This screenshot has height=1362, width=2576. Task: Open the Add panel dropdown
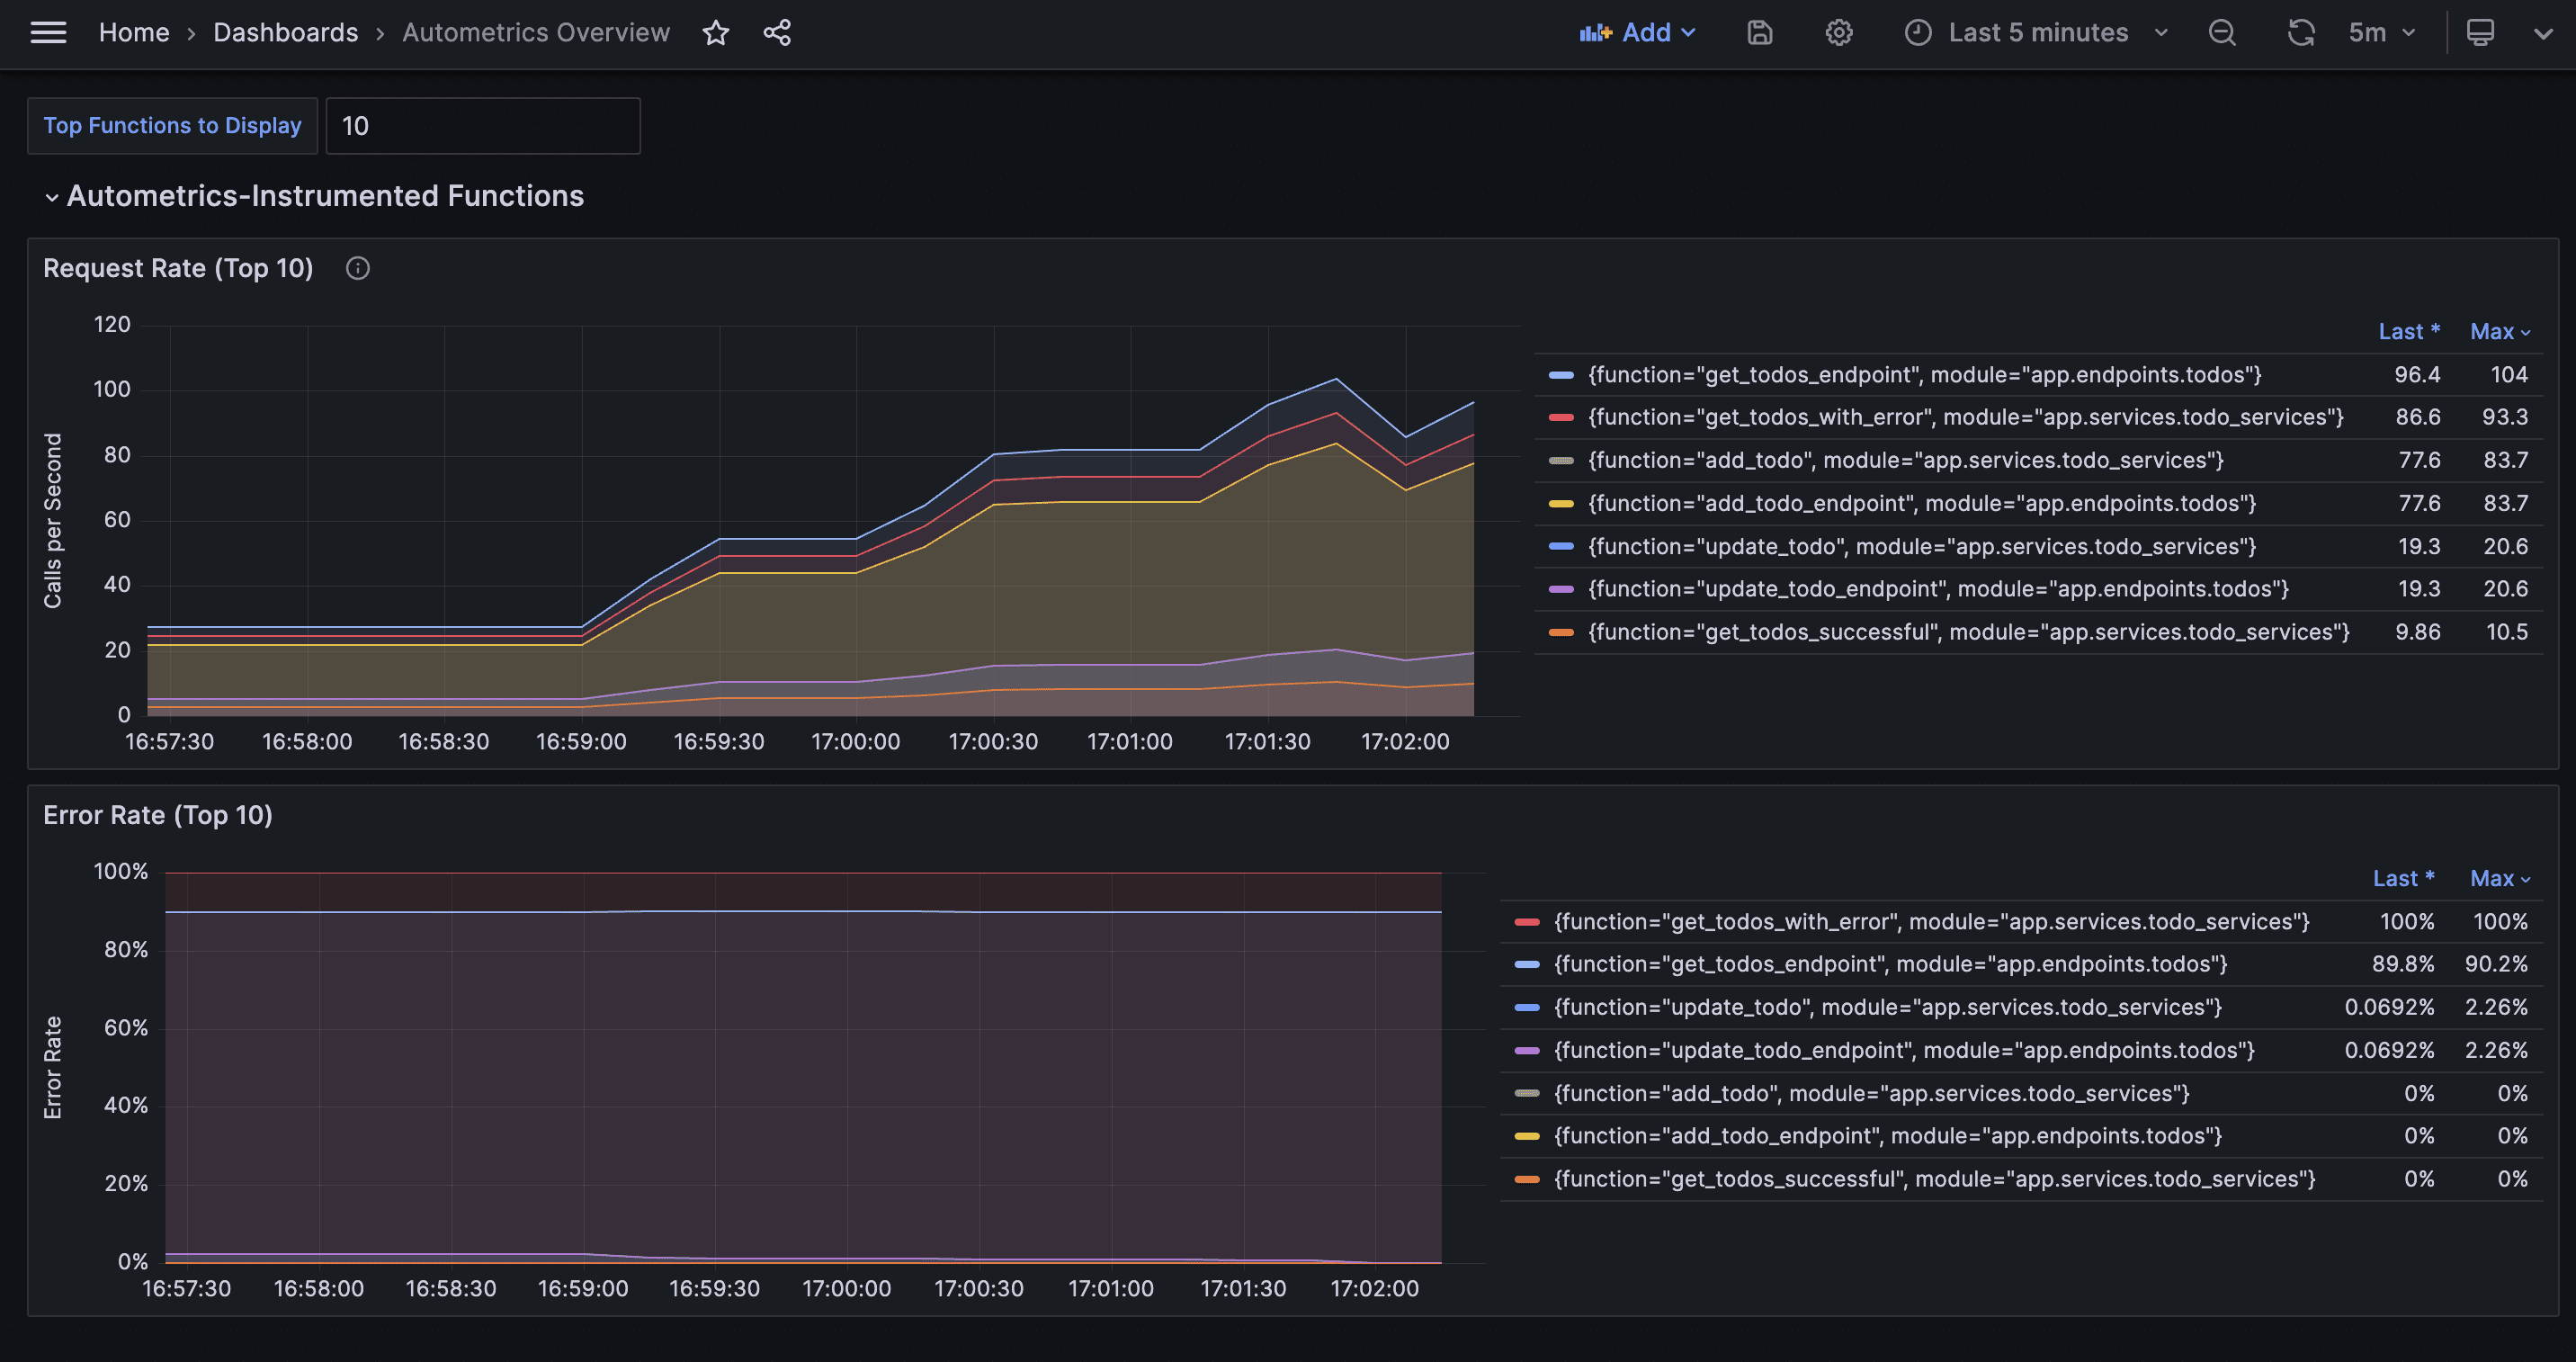pos(1638,33)
